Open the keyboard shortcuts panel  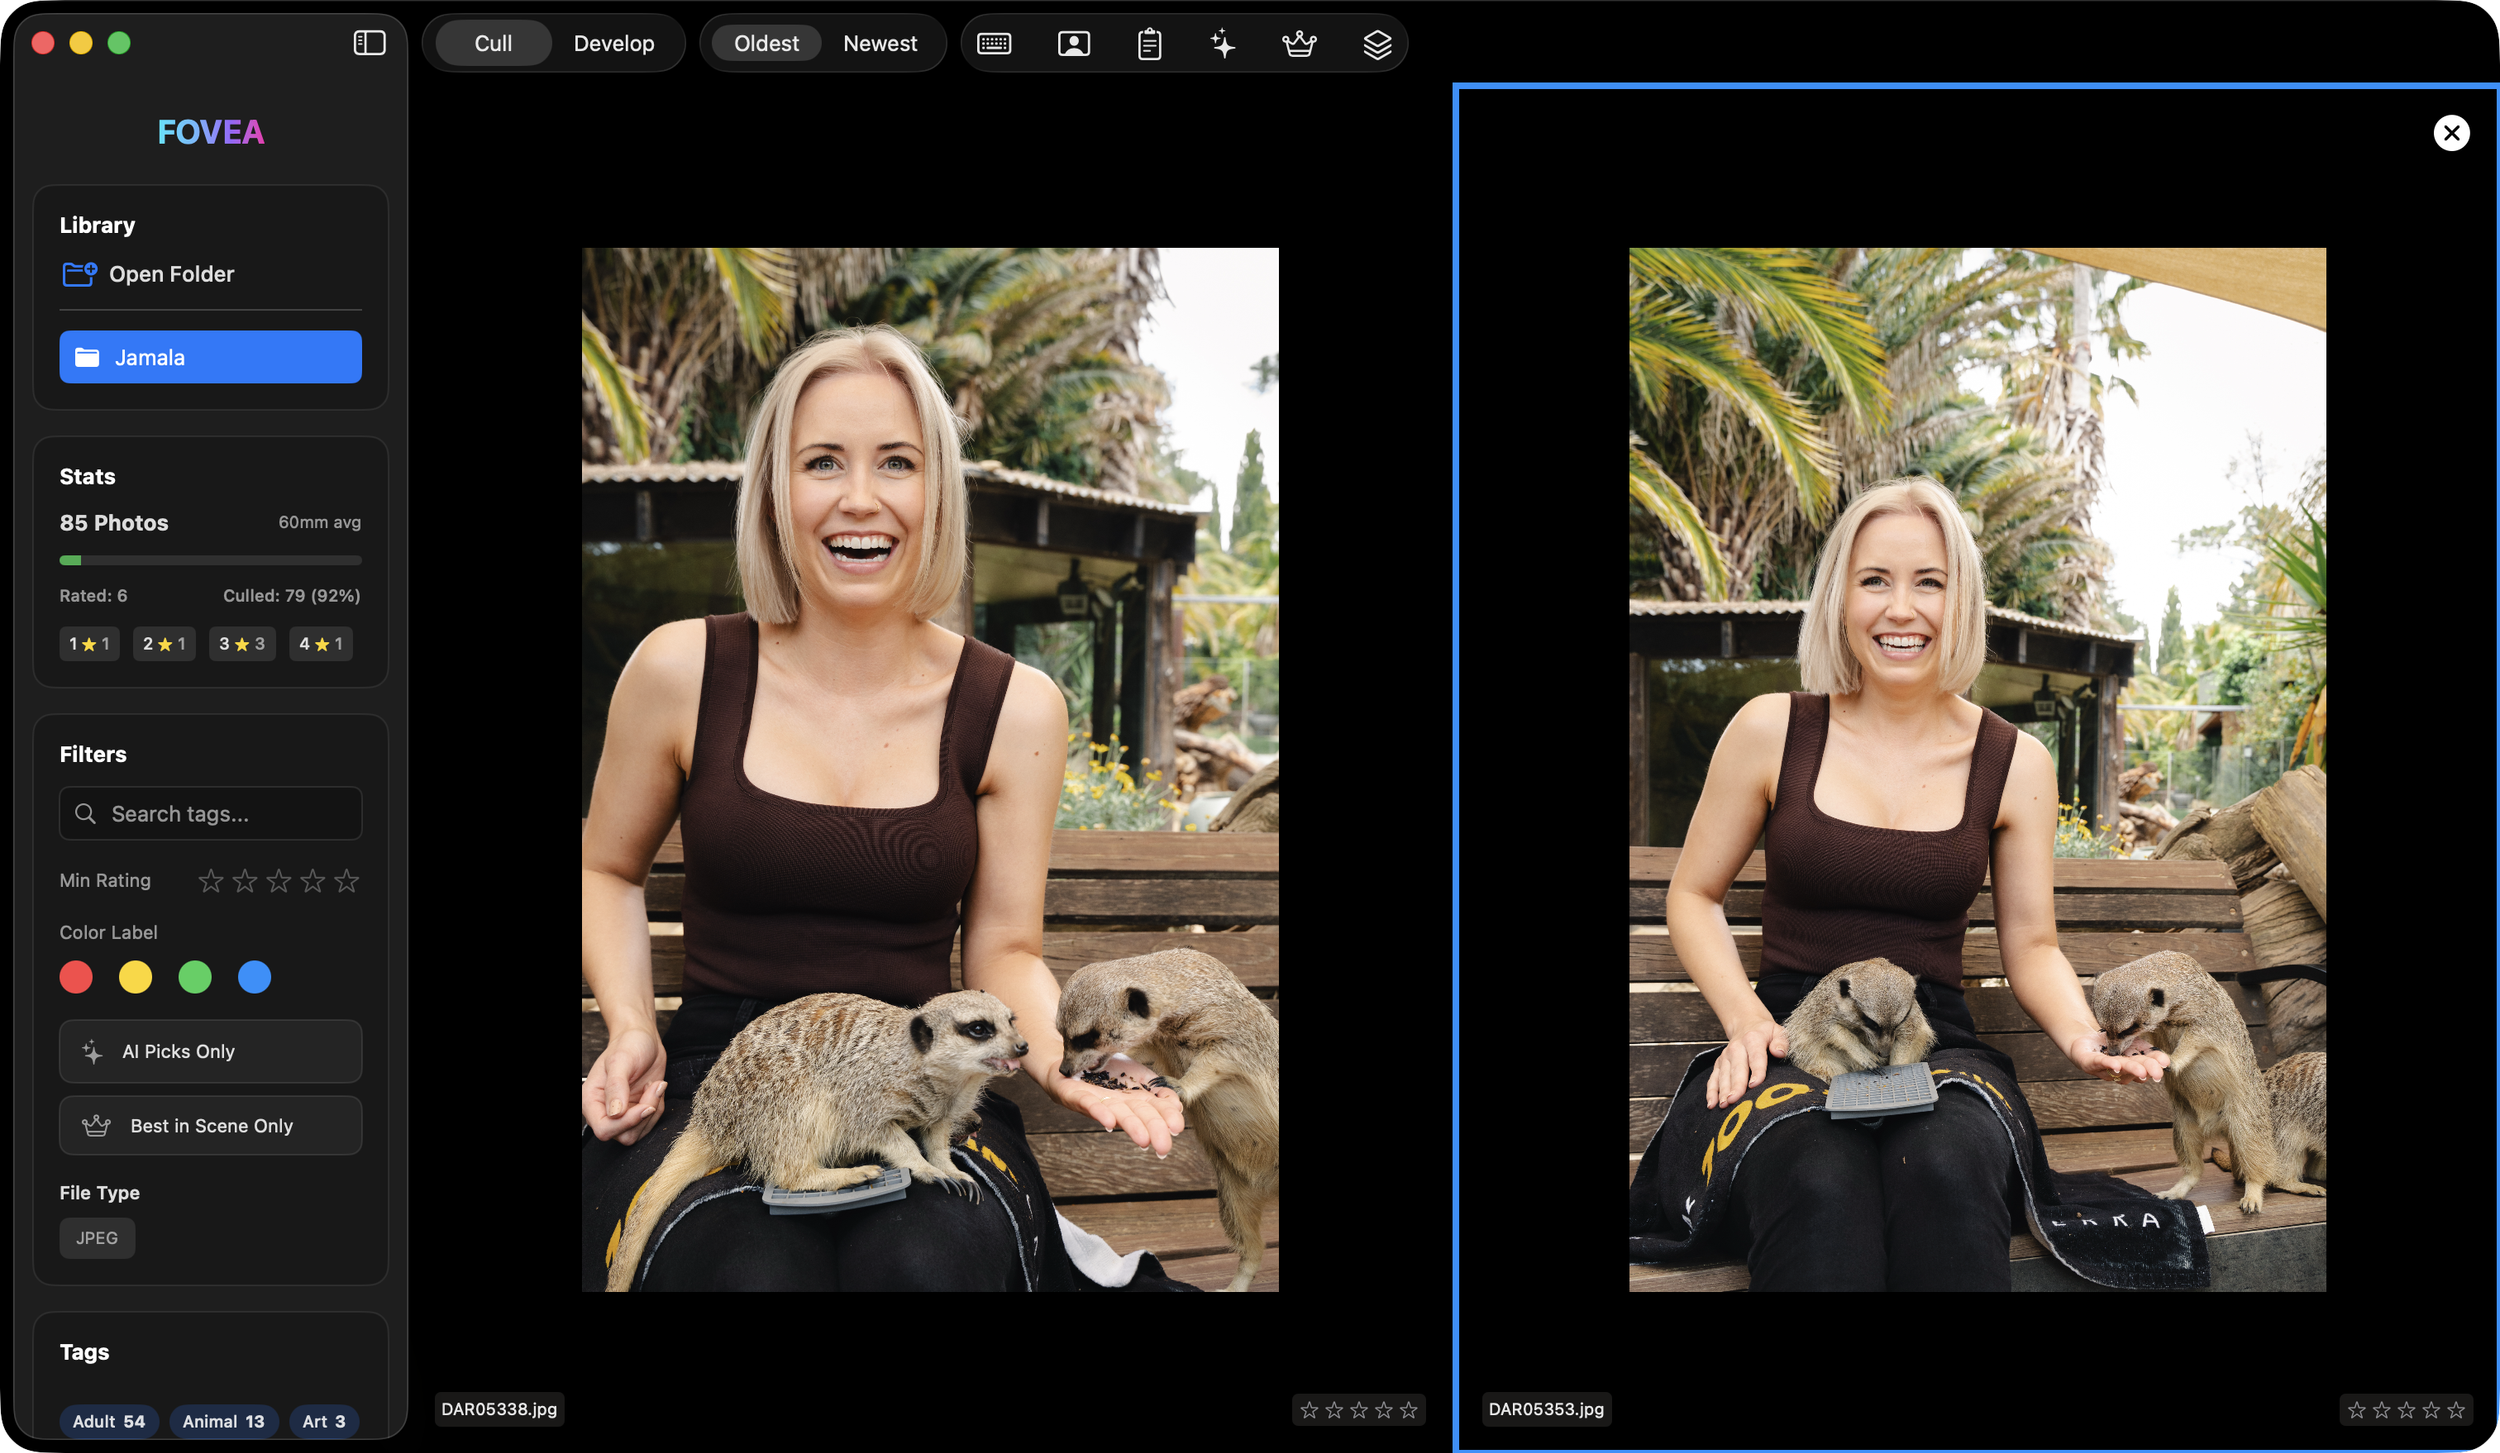tap(994, 43)
